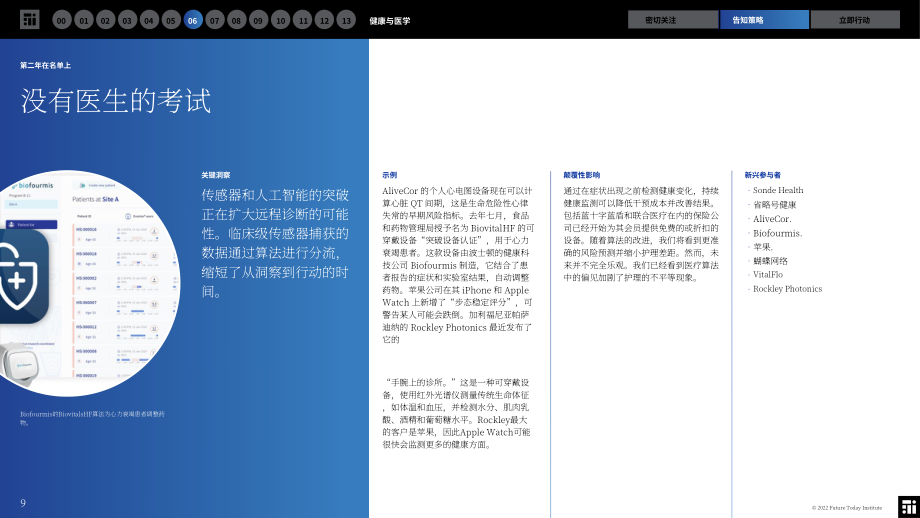Select the 告知策略 tab

click(x=765, y=19)
